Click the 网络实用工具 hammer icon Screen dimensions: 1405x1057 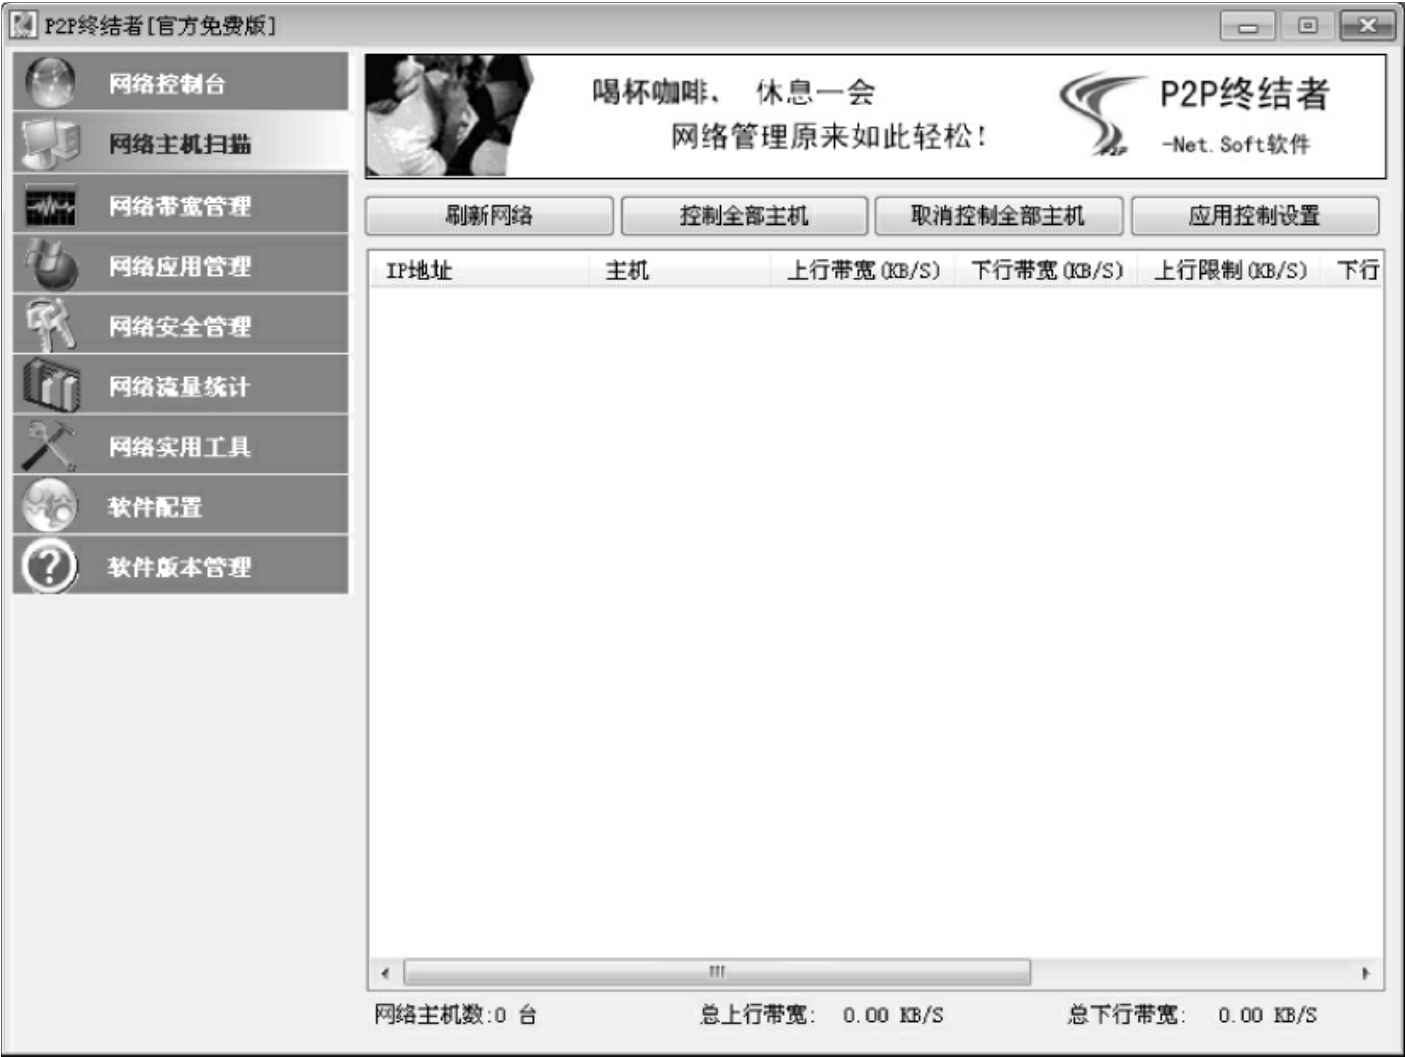[50, 445]
